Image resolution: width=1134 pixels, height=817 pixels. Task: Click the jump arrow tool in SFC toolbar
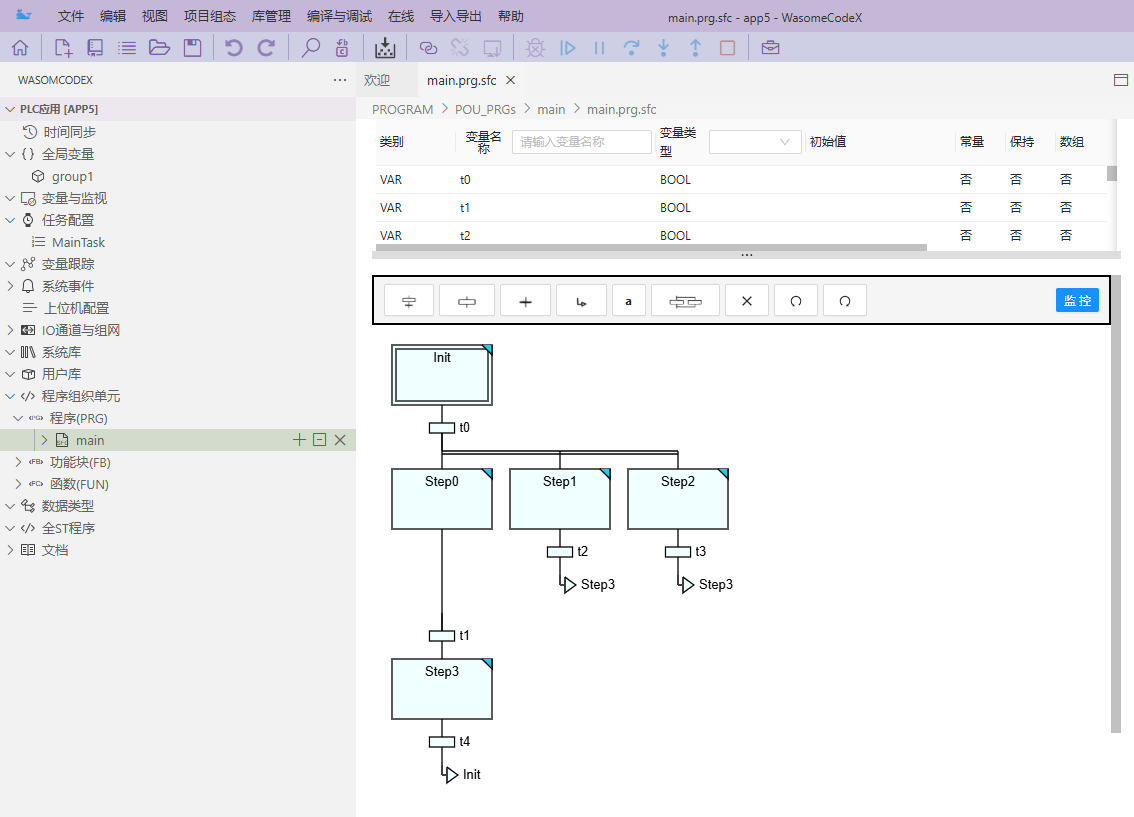pyautogui.click(x=581, y=301)
